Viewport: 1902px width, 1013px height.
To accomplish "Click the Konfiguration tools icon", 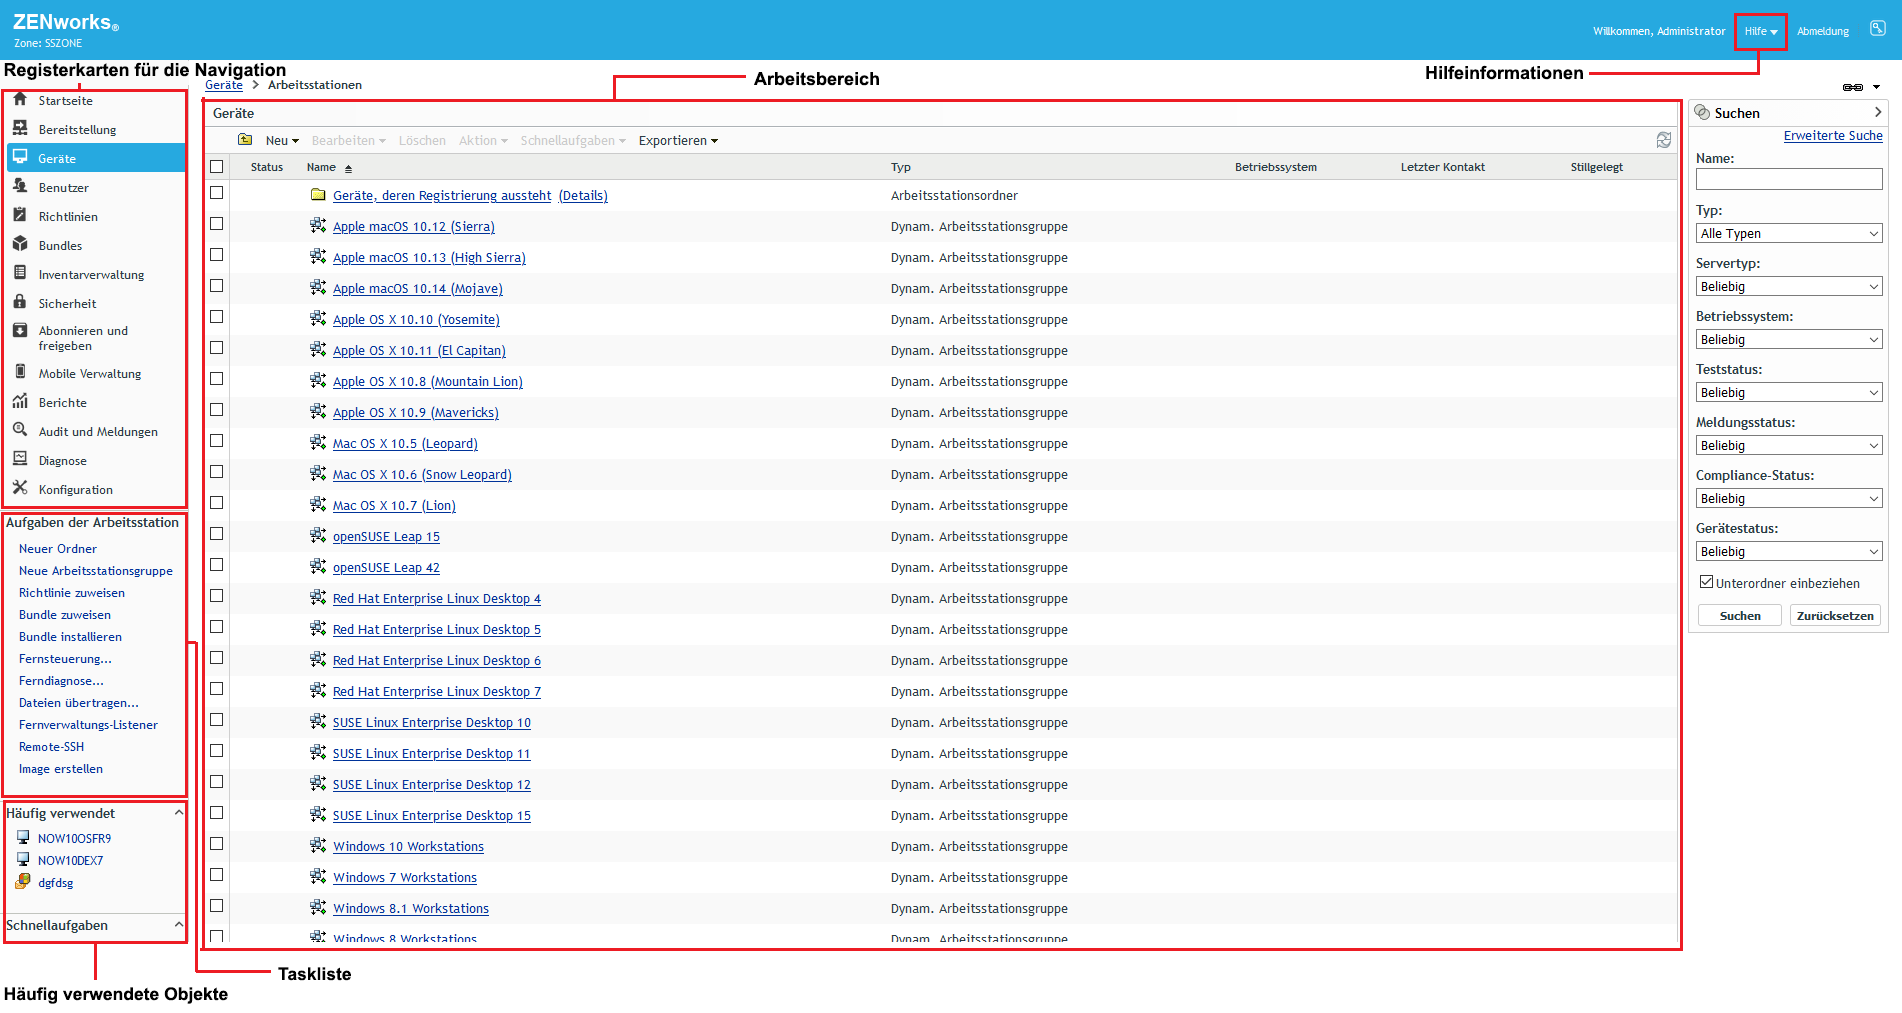I will point(20,488).
